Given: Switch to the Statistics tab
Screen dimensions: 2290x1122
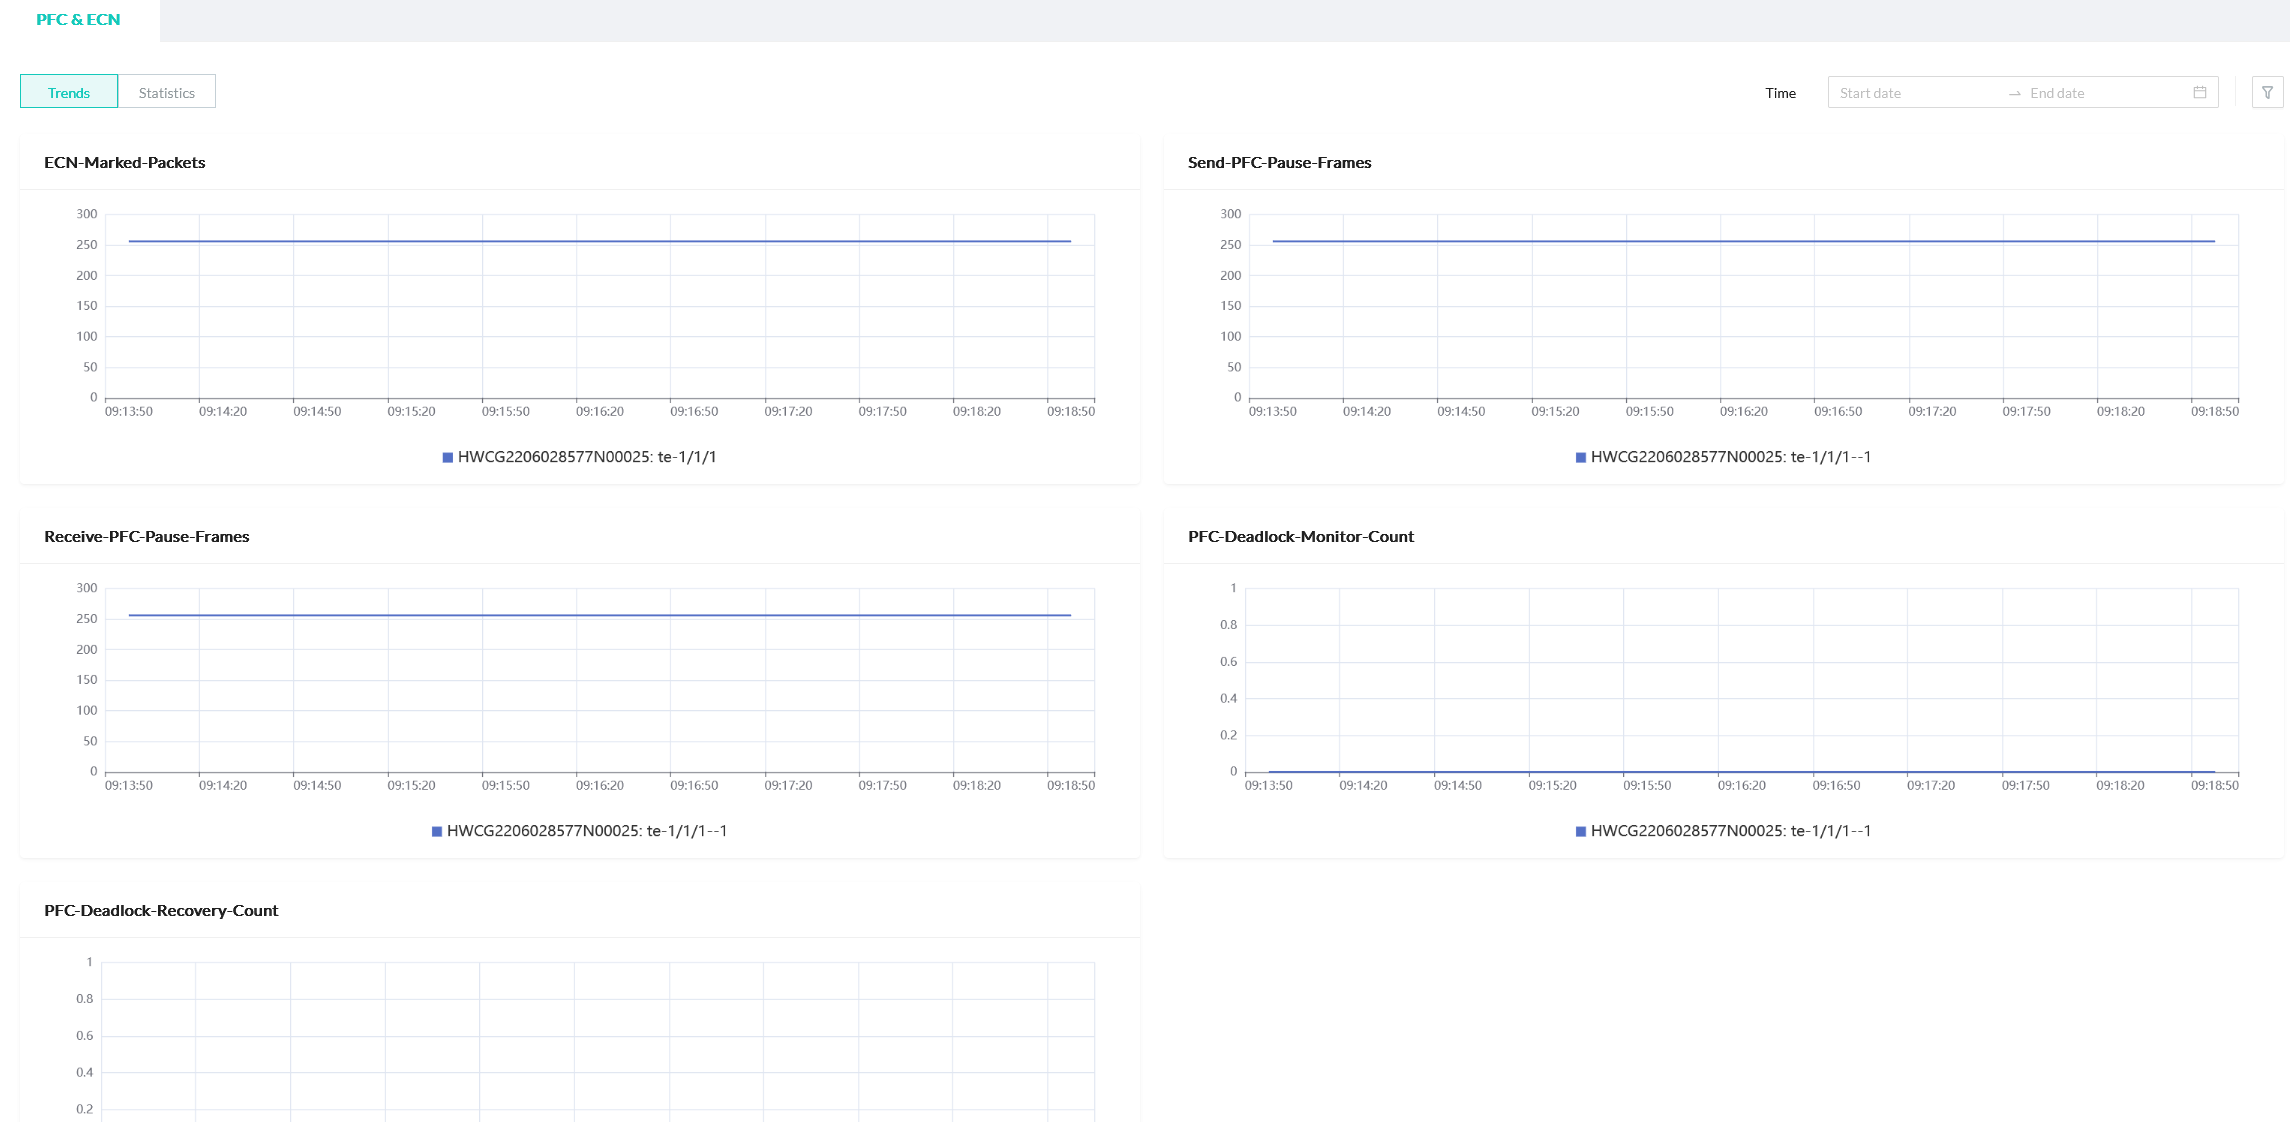Looking at the screenshot, I should pos(167,92).
